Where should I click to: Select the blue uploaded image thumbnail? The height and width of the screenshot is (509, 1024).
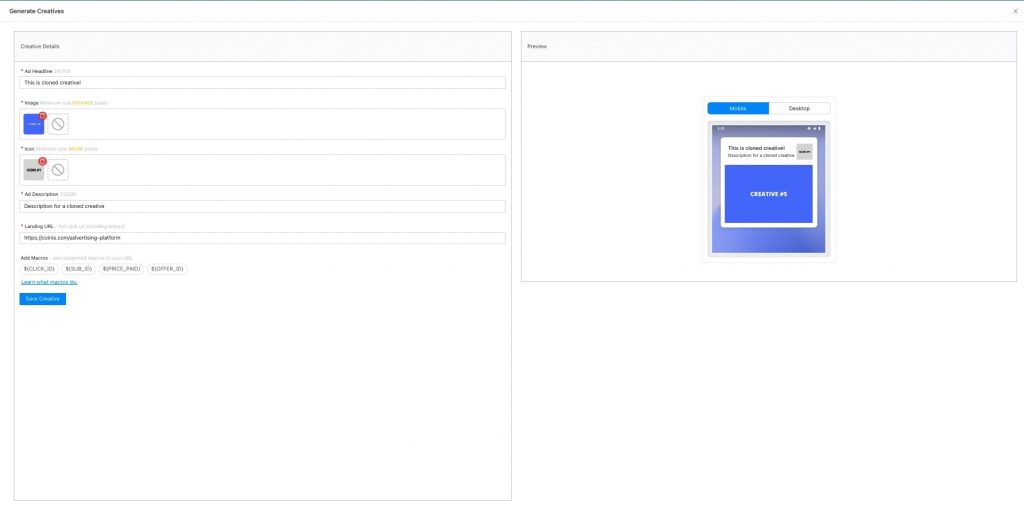coord(33,125)
